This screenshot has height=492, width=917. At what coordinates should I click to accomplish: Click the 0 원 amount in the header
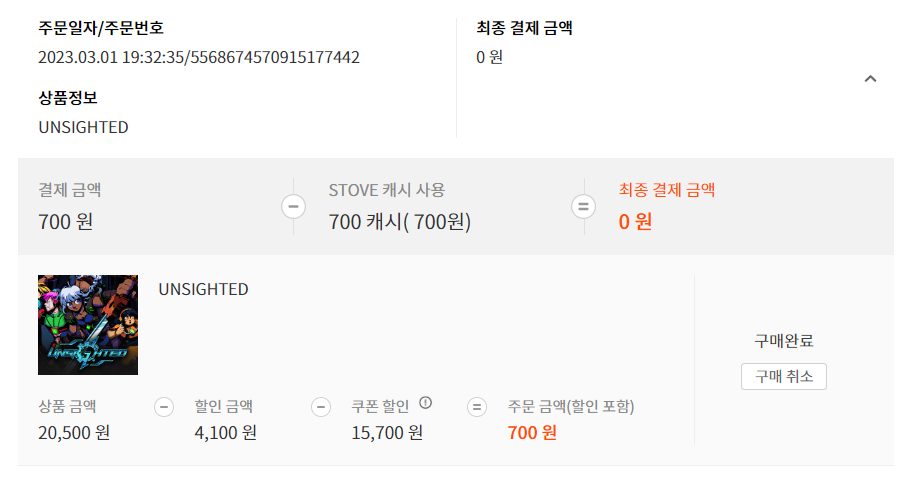(x=489, y=57)
